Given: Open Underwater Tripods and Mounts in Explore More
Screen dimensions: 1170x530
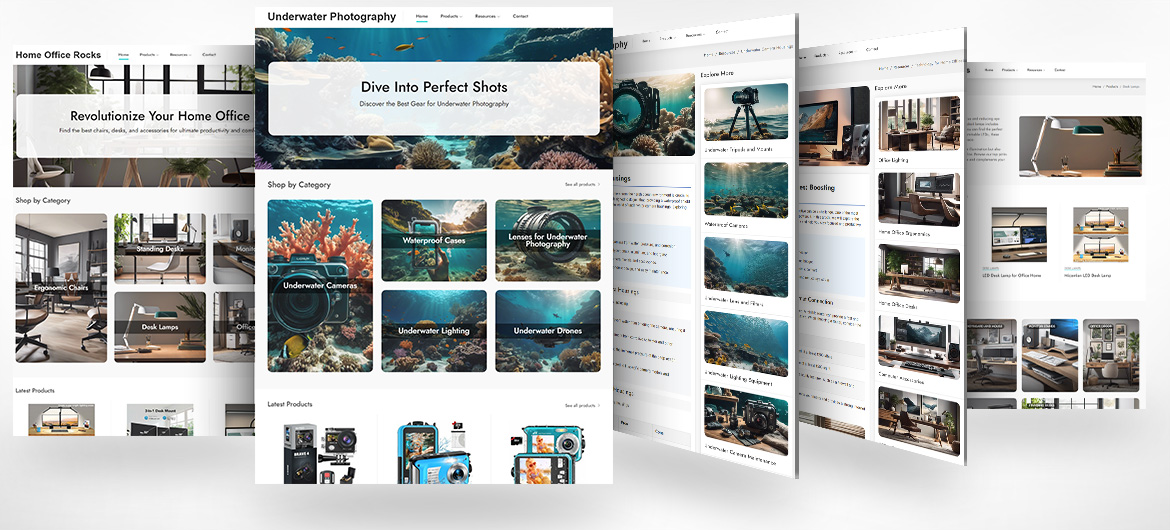Looking at the screenshot, I should click(745, 117).
